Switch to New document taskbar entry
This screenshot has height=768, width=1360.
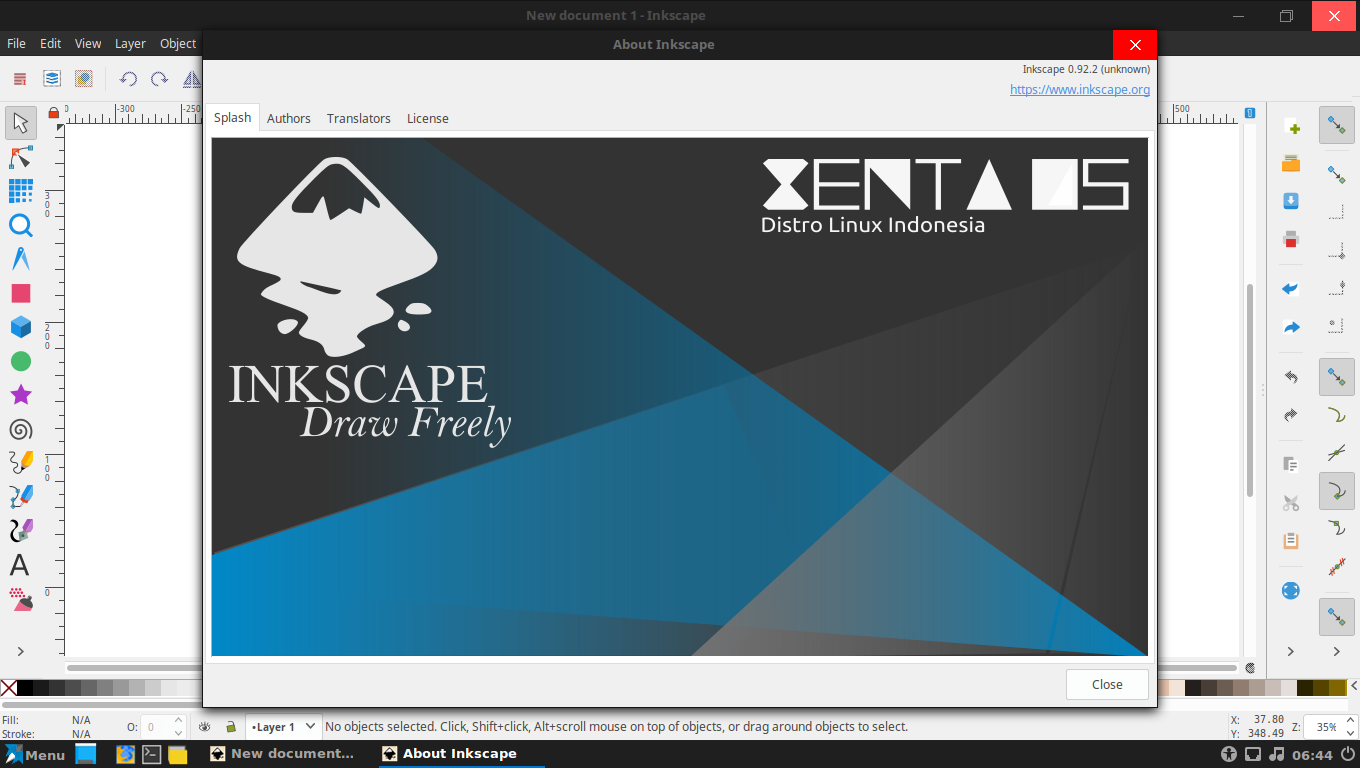point(282,753)
